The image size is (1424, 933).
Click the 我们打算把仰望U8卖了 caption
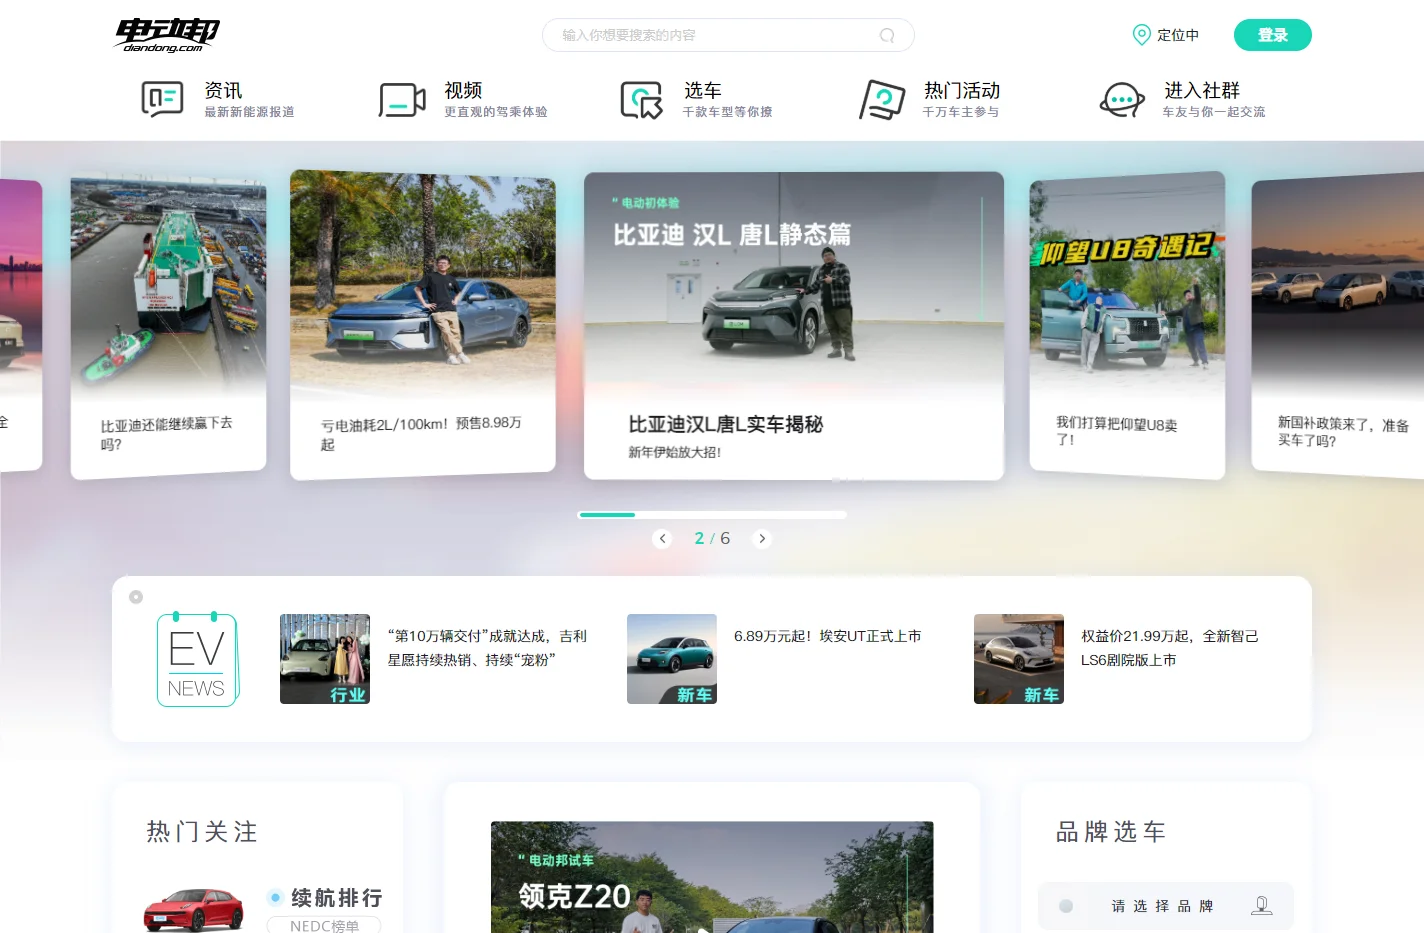pos(1117,431)
